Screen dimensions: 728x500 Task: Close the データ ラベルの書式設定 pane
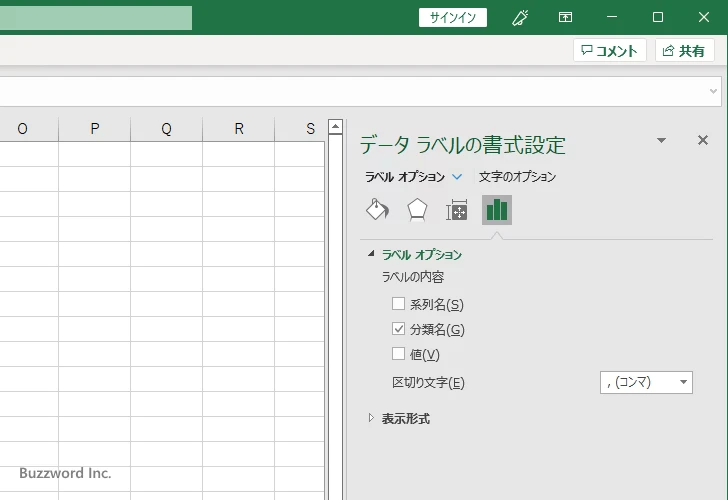(x=702, y=140)
